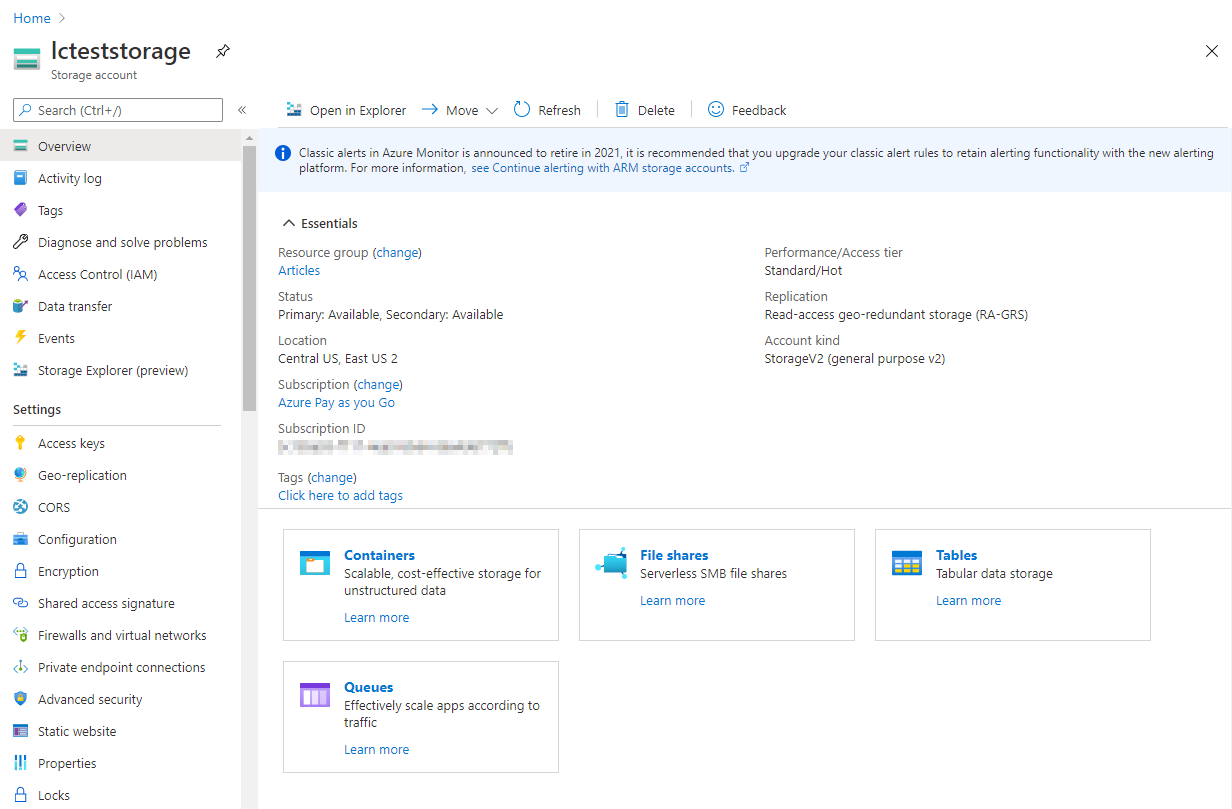Click the left menu vertical scrollbar

click(249, 280)
